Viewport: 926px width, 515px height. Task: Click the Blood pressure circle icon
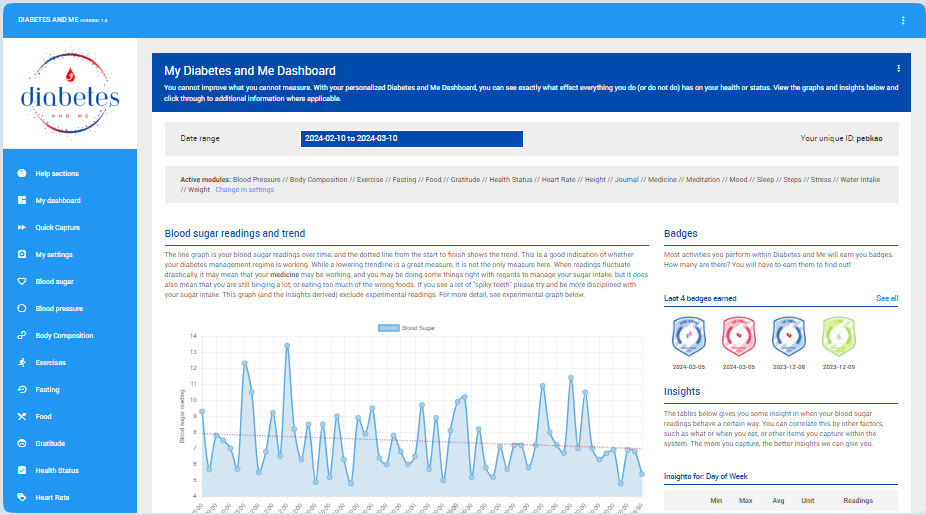(22, 308)
